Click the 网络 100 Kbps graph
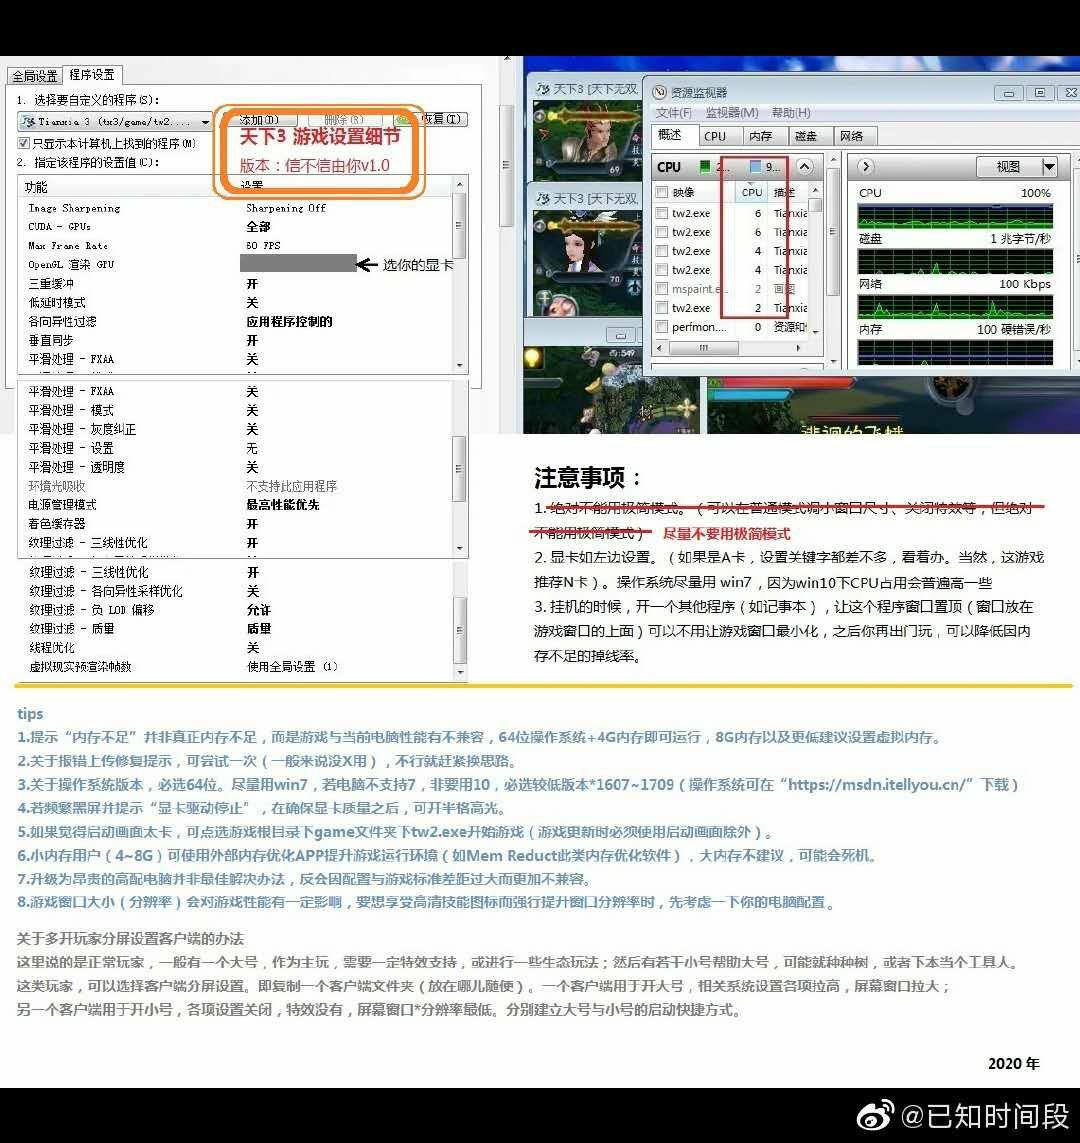Image resolution: width=1080 pixels, height=1143 pixels. [955, 307]
